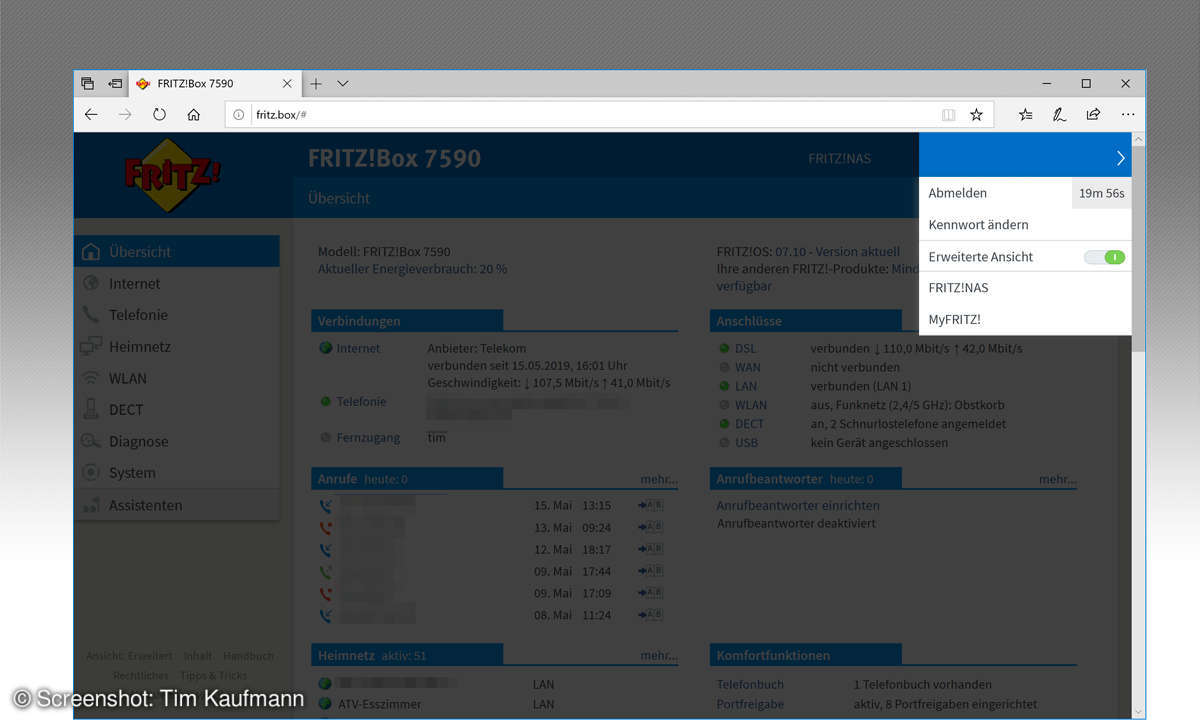Click phonebook icon for 15. Mai call
1200x720 pixels.
[x=651, y=505]
